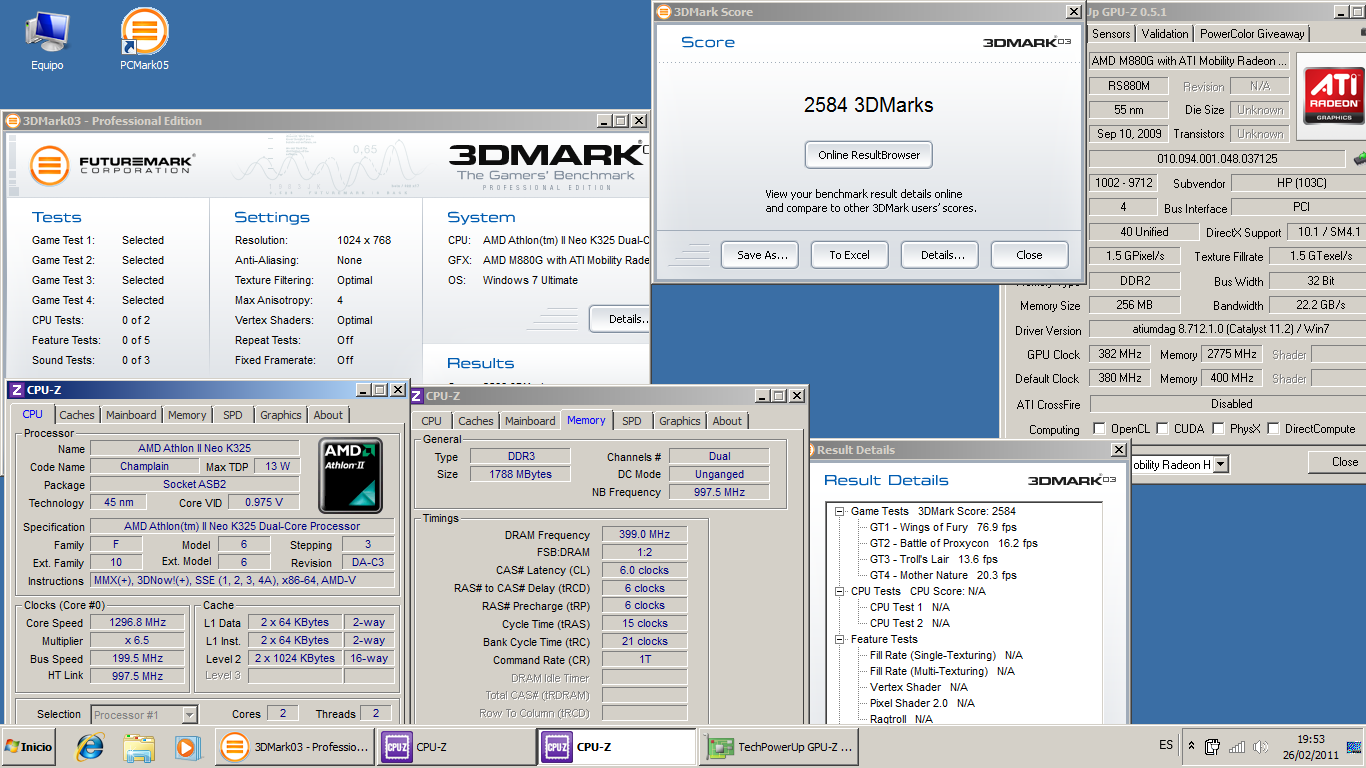
Task: Open the Processor #1 selection dropdown
Action: click(x=189, y=714)
